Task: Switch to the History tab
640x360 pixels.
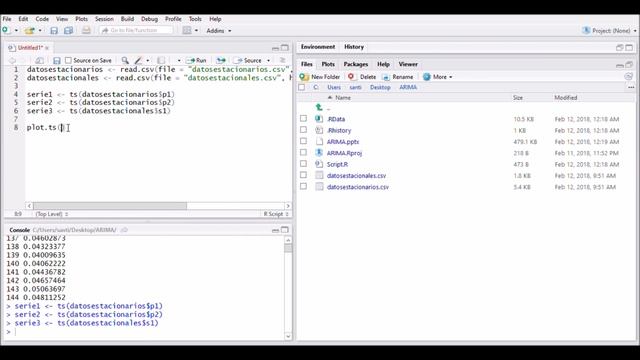Action: tap(354, 47)
